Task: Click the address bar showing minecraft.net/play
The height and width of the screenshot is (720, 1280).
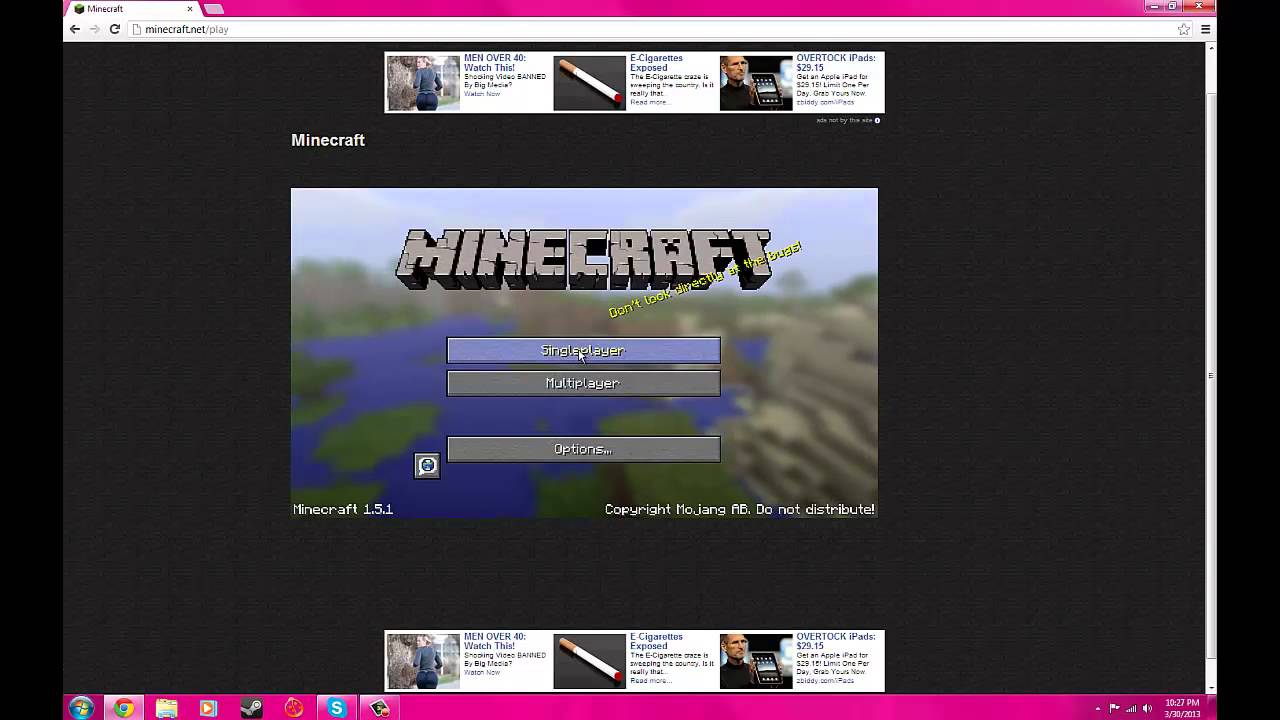Action: (660, 29)
